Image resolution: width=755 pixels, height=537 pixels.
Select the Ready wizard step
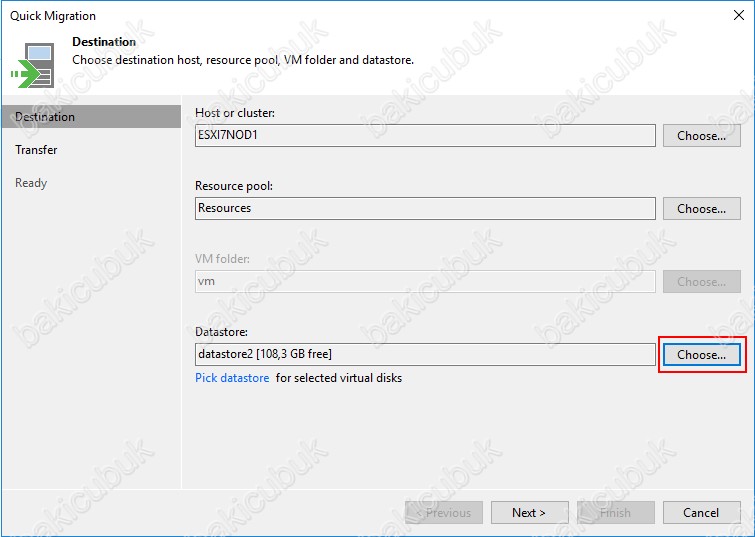point(31,183)
